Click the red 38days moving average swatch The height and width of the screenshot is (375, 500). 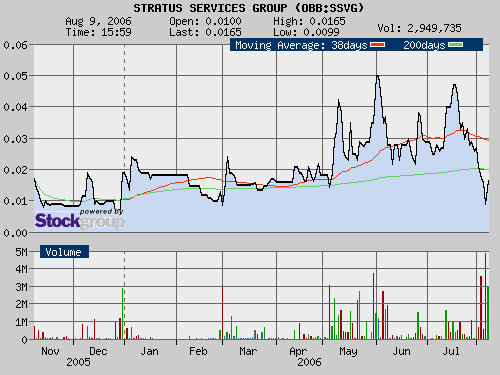pyautogui.click(x=378, y=45)
